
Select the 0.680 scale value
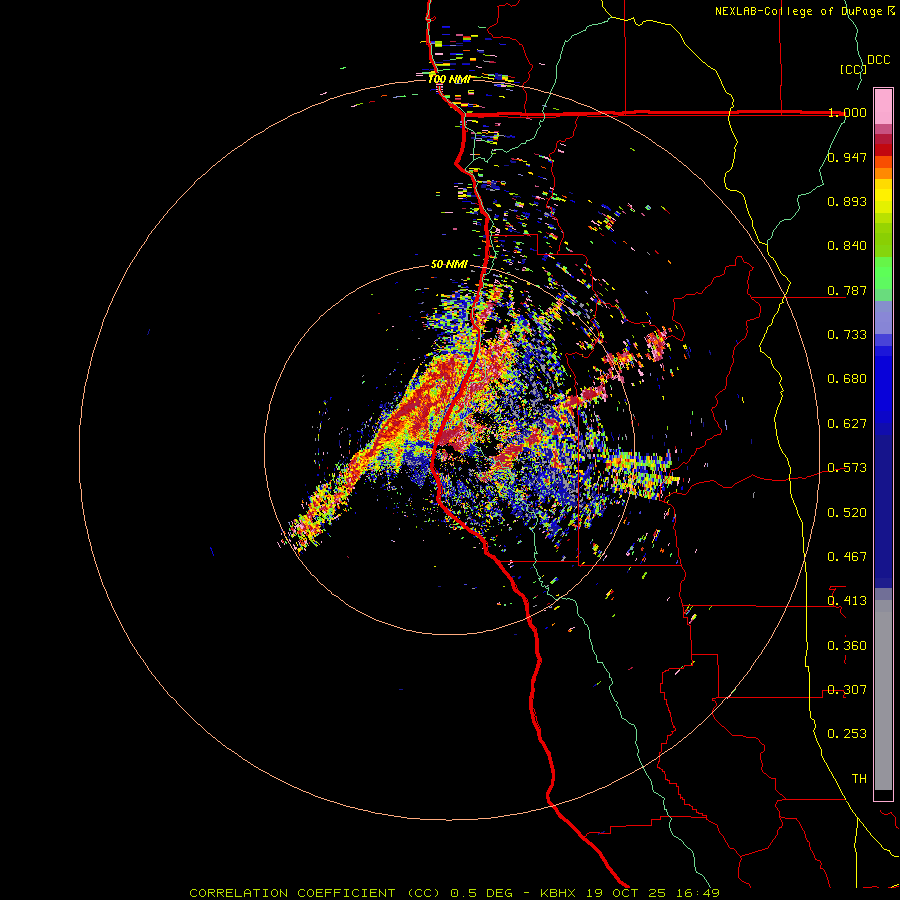[847, 379]
